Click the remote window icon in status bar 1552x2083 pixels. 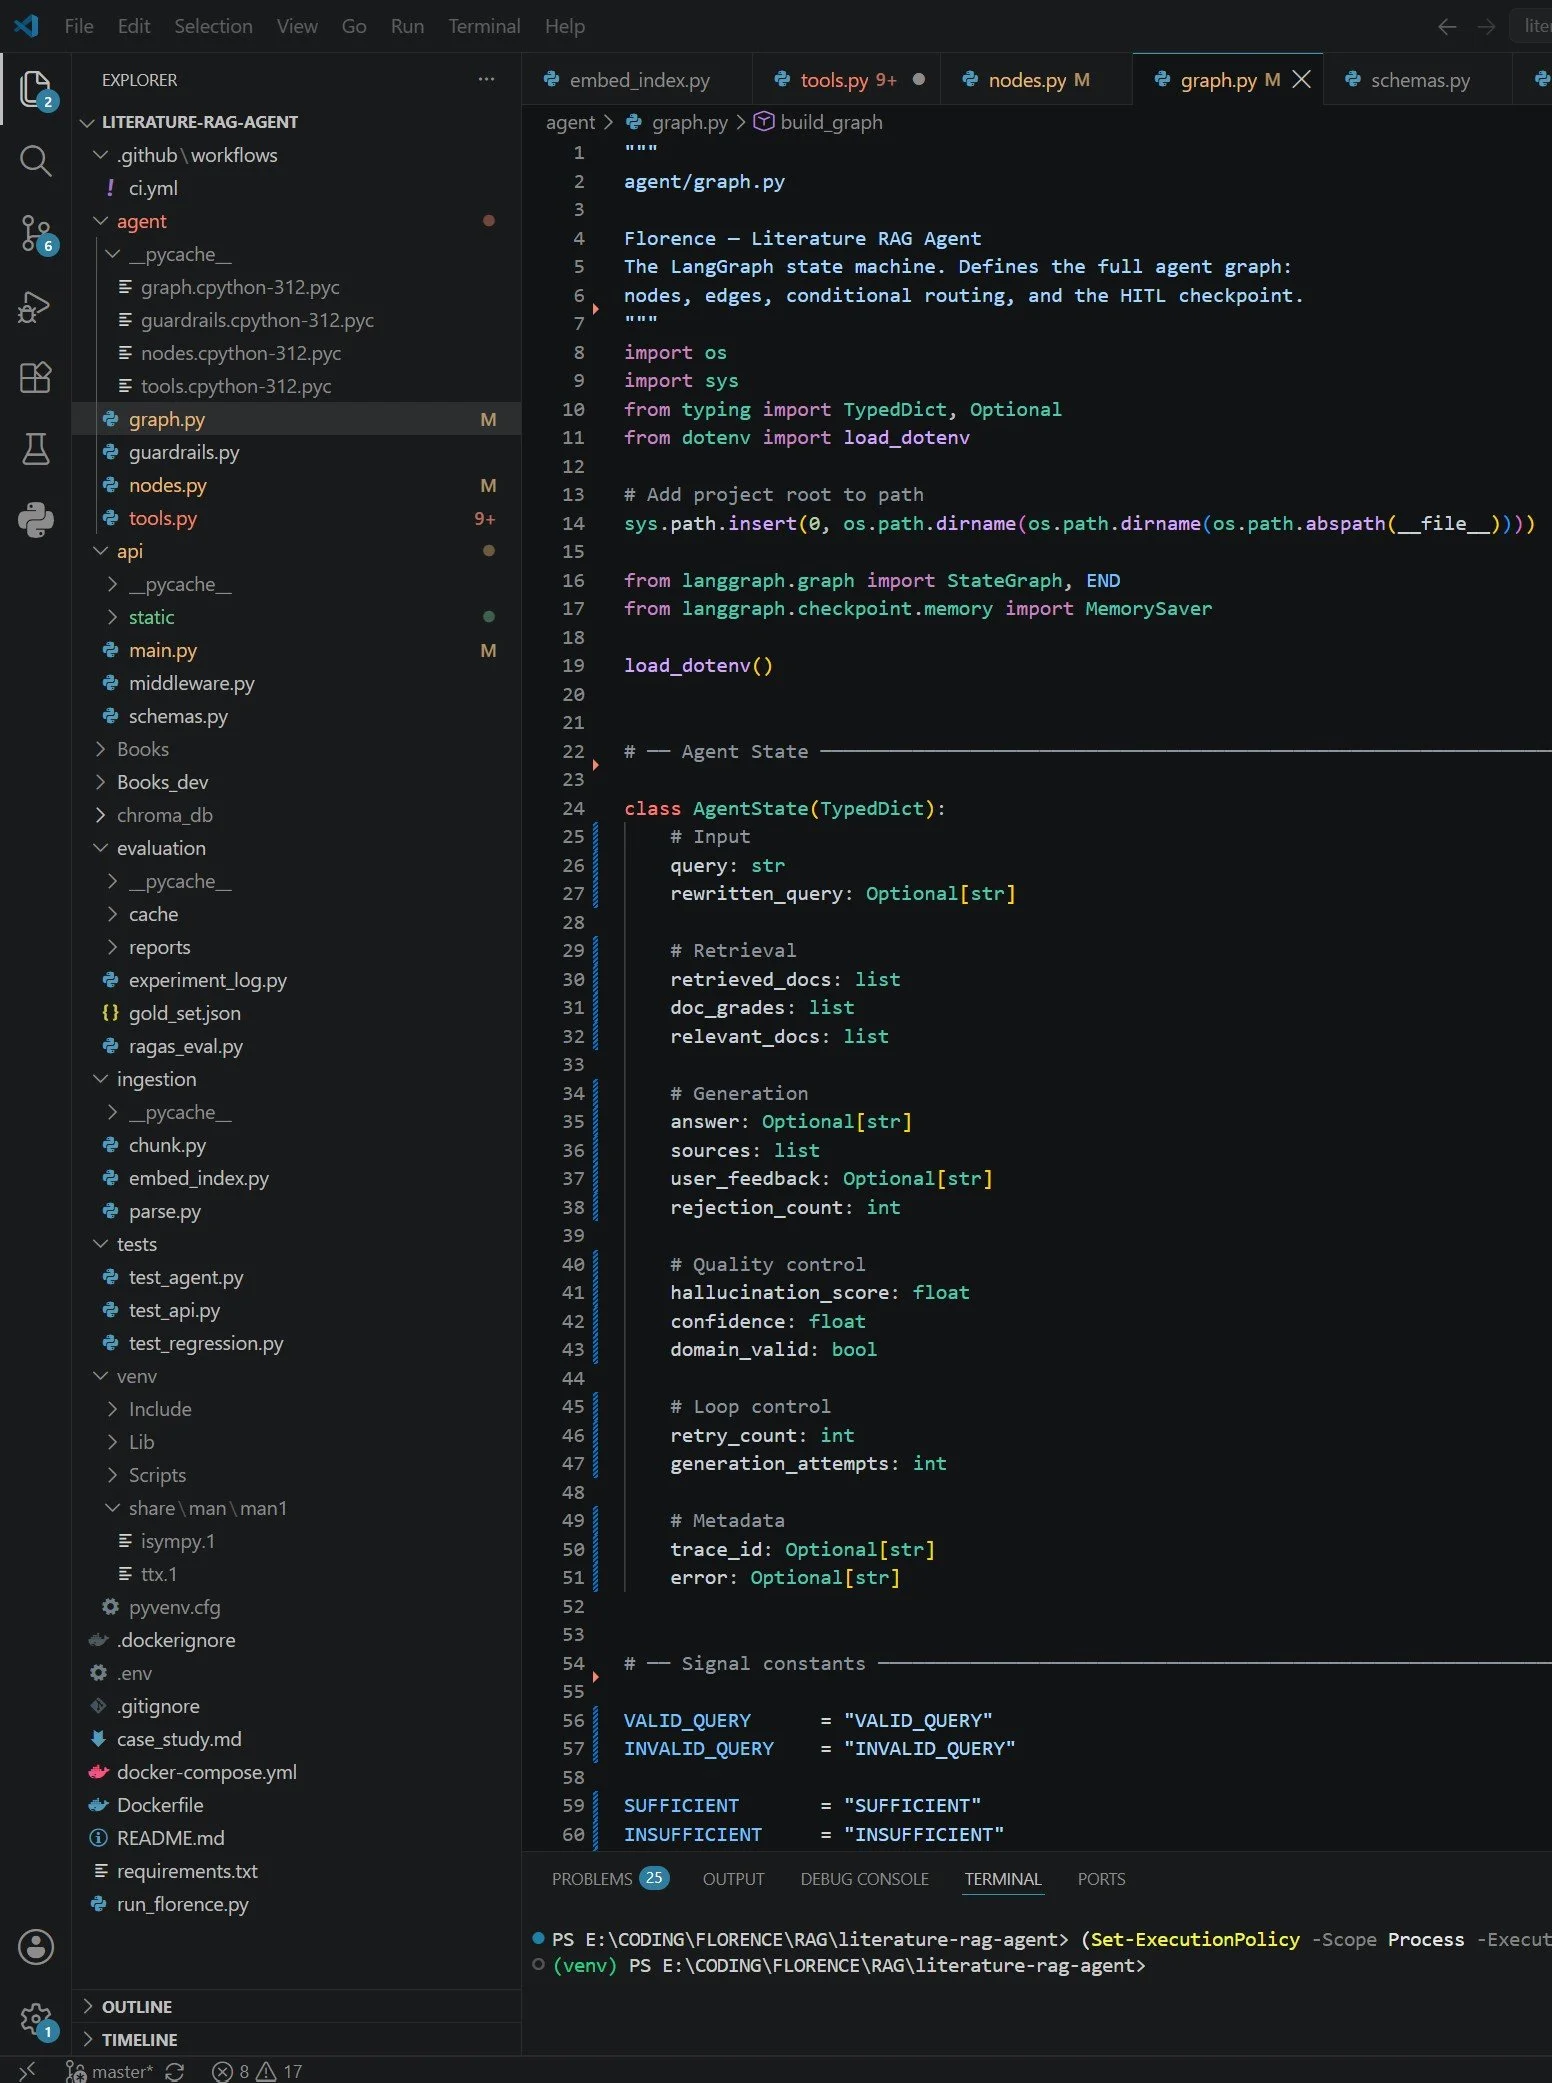point(27,2070)
